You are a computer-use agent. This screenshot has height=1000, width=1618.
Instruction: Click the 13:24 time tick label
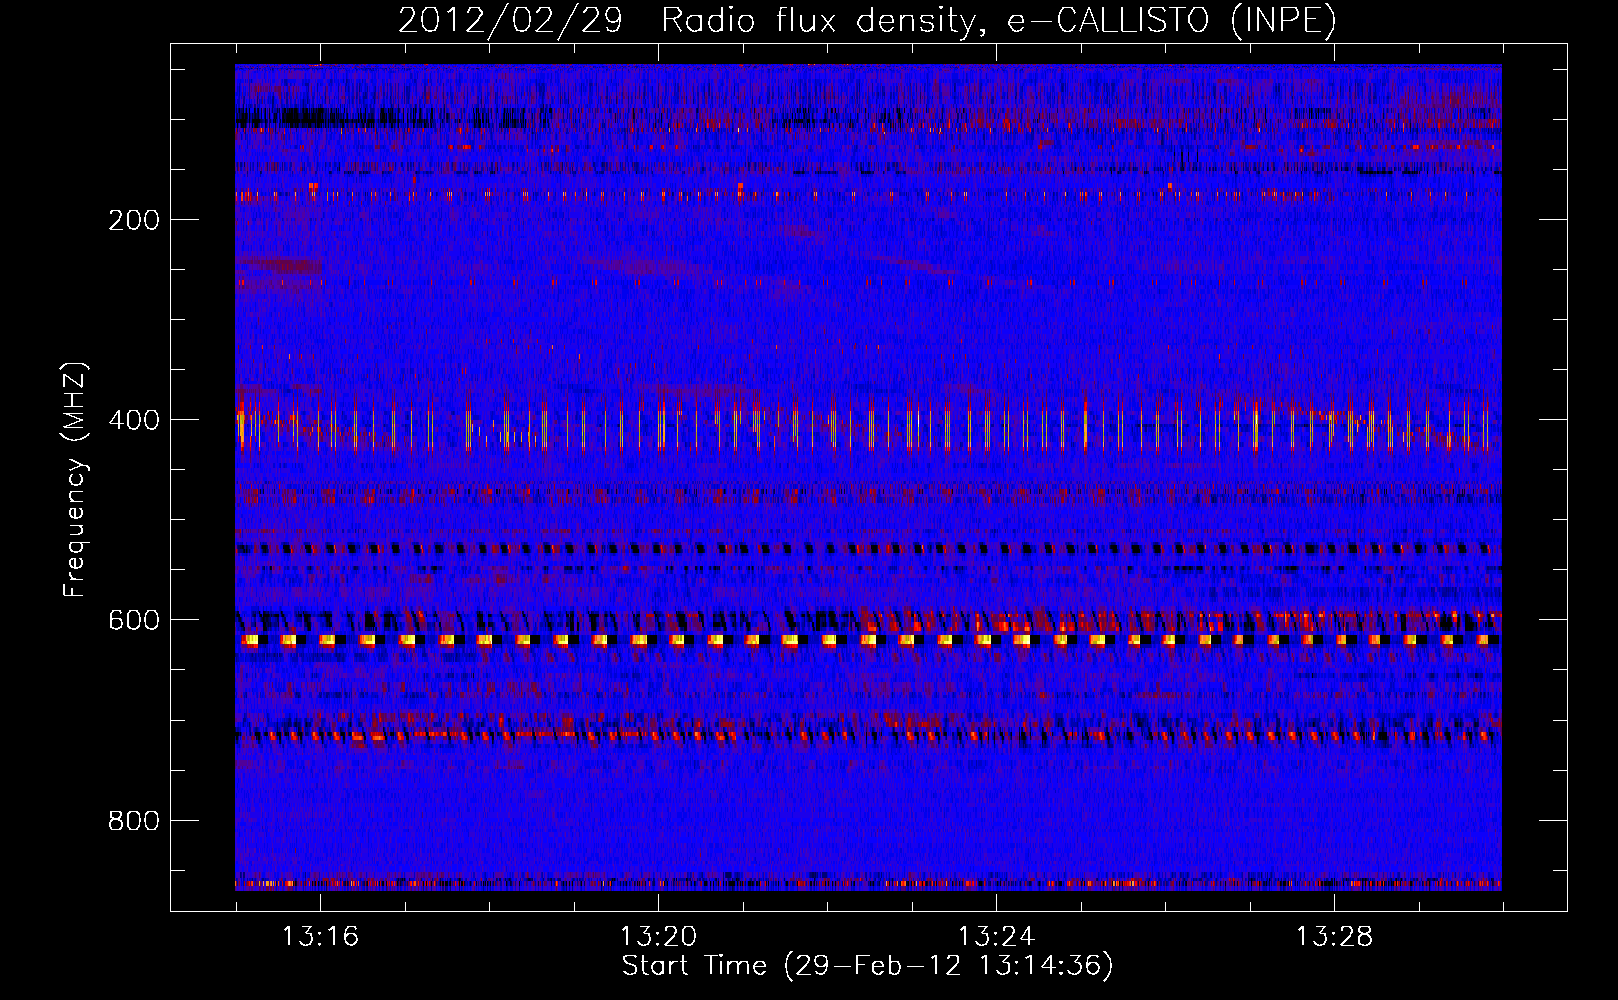point(996,937)
